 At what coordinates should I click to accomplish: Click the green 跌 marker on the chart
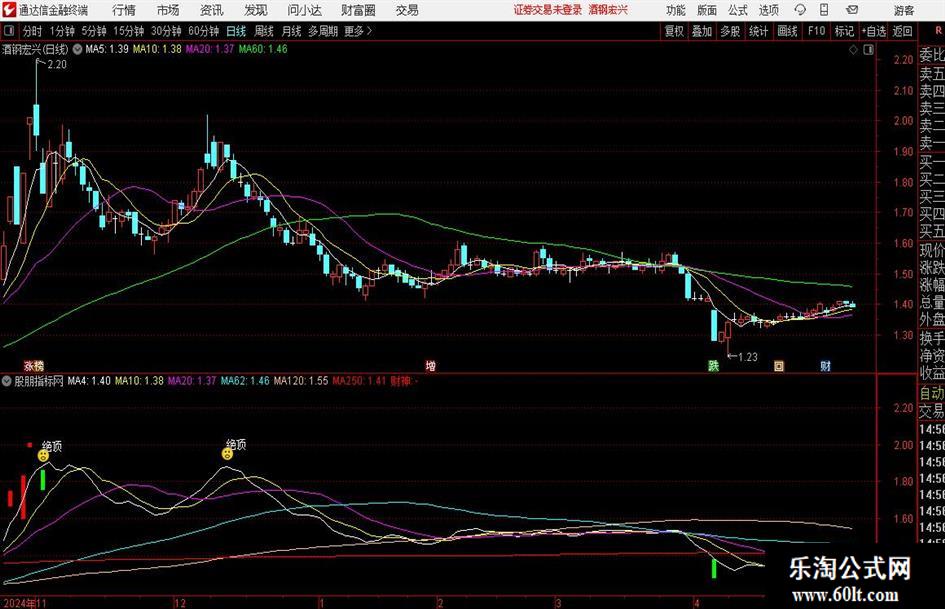coord(714,366)
